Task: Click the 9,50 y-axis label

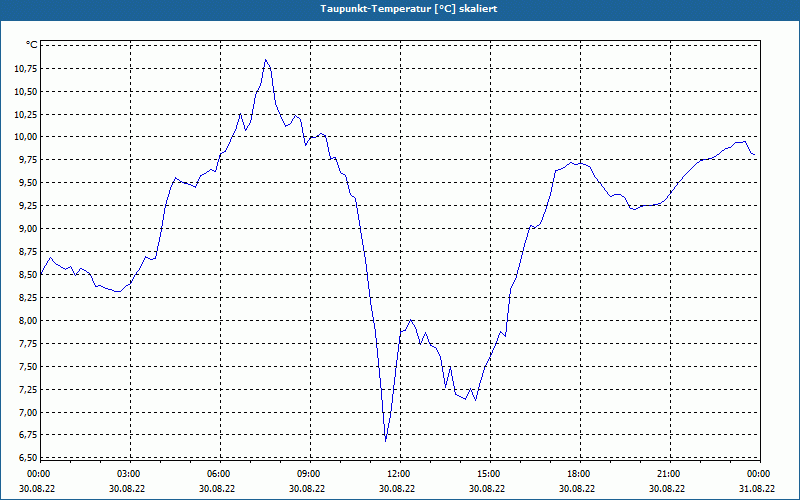Action: [x=28, y=183]
